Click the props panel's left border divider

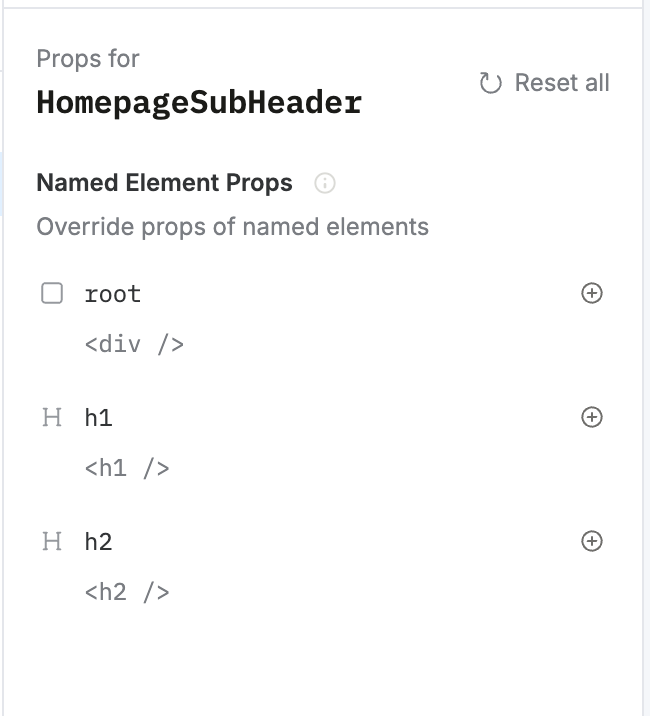[x=3, y=400]
